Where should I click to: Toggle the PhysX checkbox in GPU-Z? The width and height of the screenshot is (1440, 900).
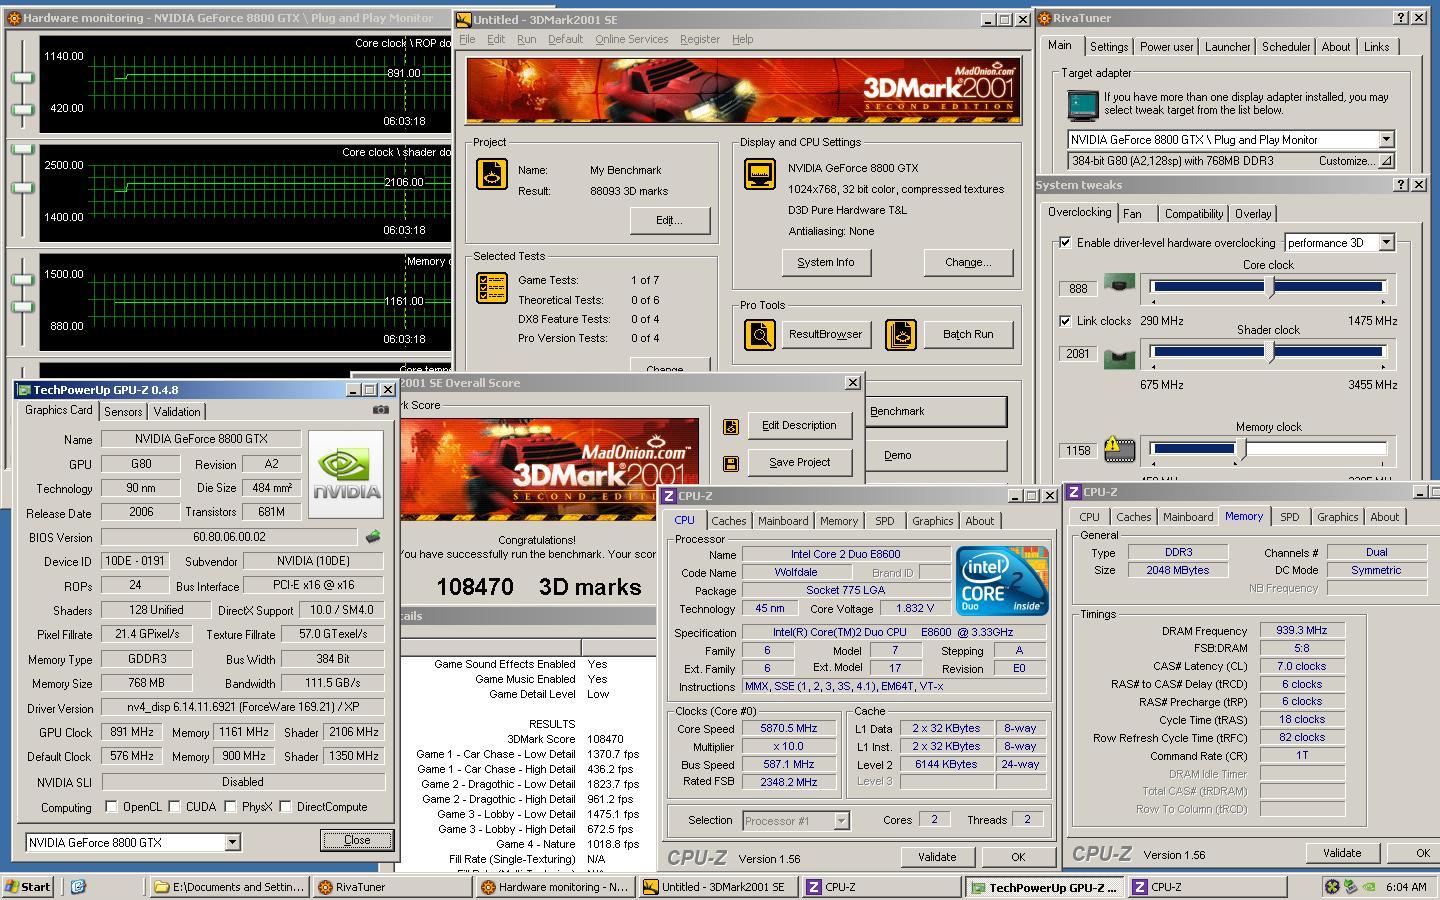230,807
